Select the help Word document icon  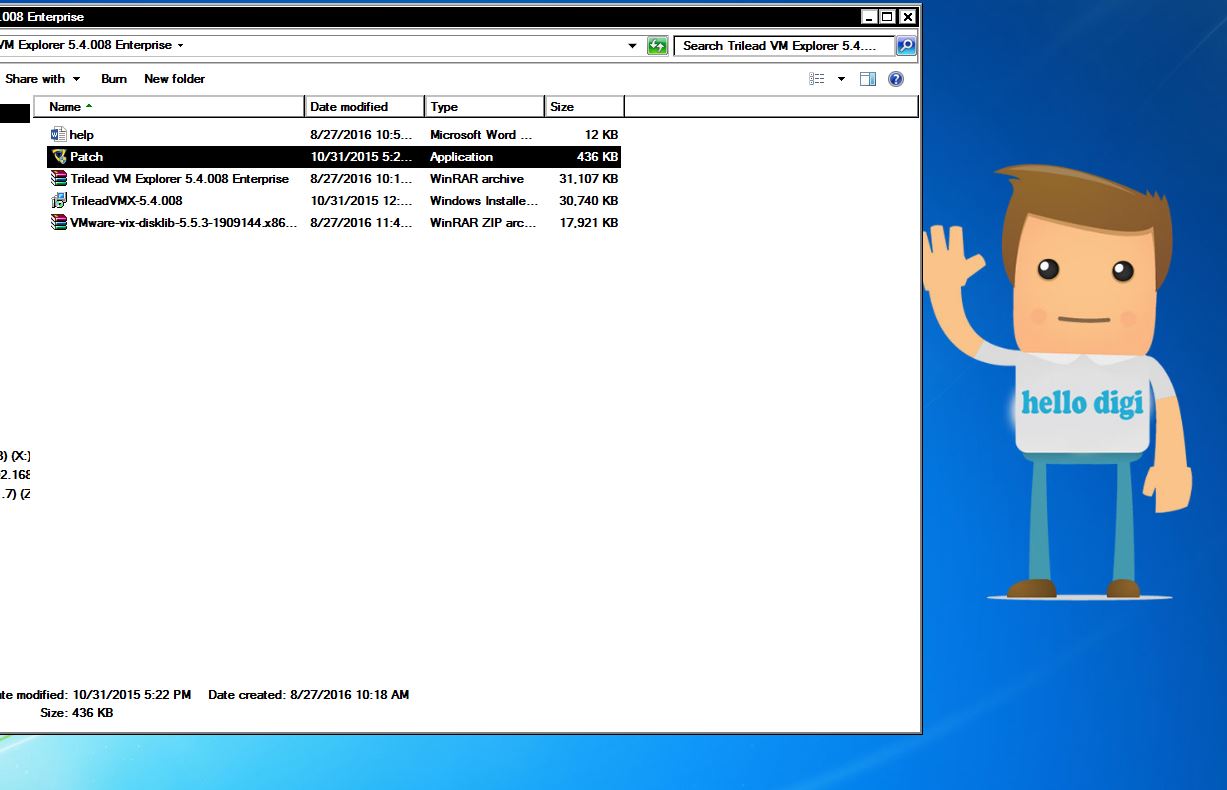pyautogui.click(x=58, y=134)
